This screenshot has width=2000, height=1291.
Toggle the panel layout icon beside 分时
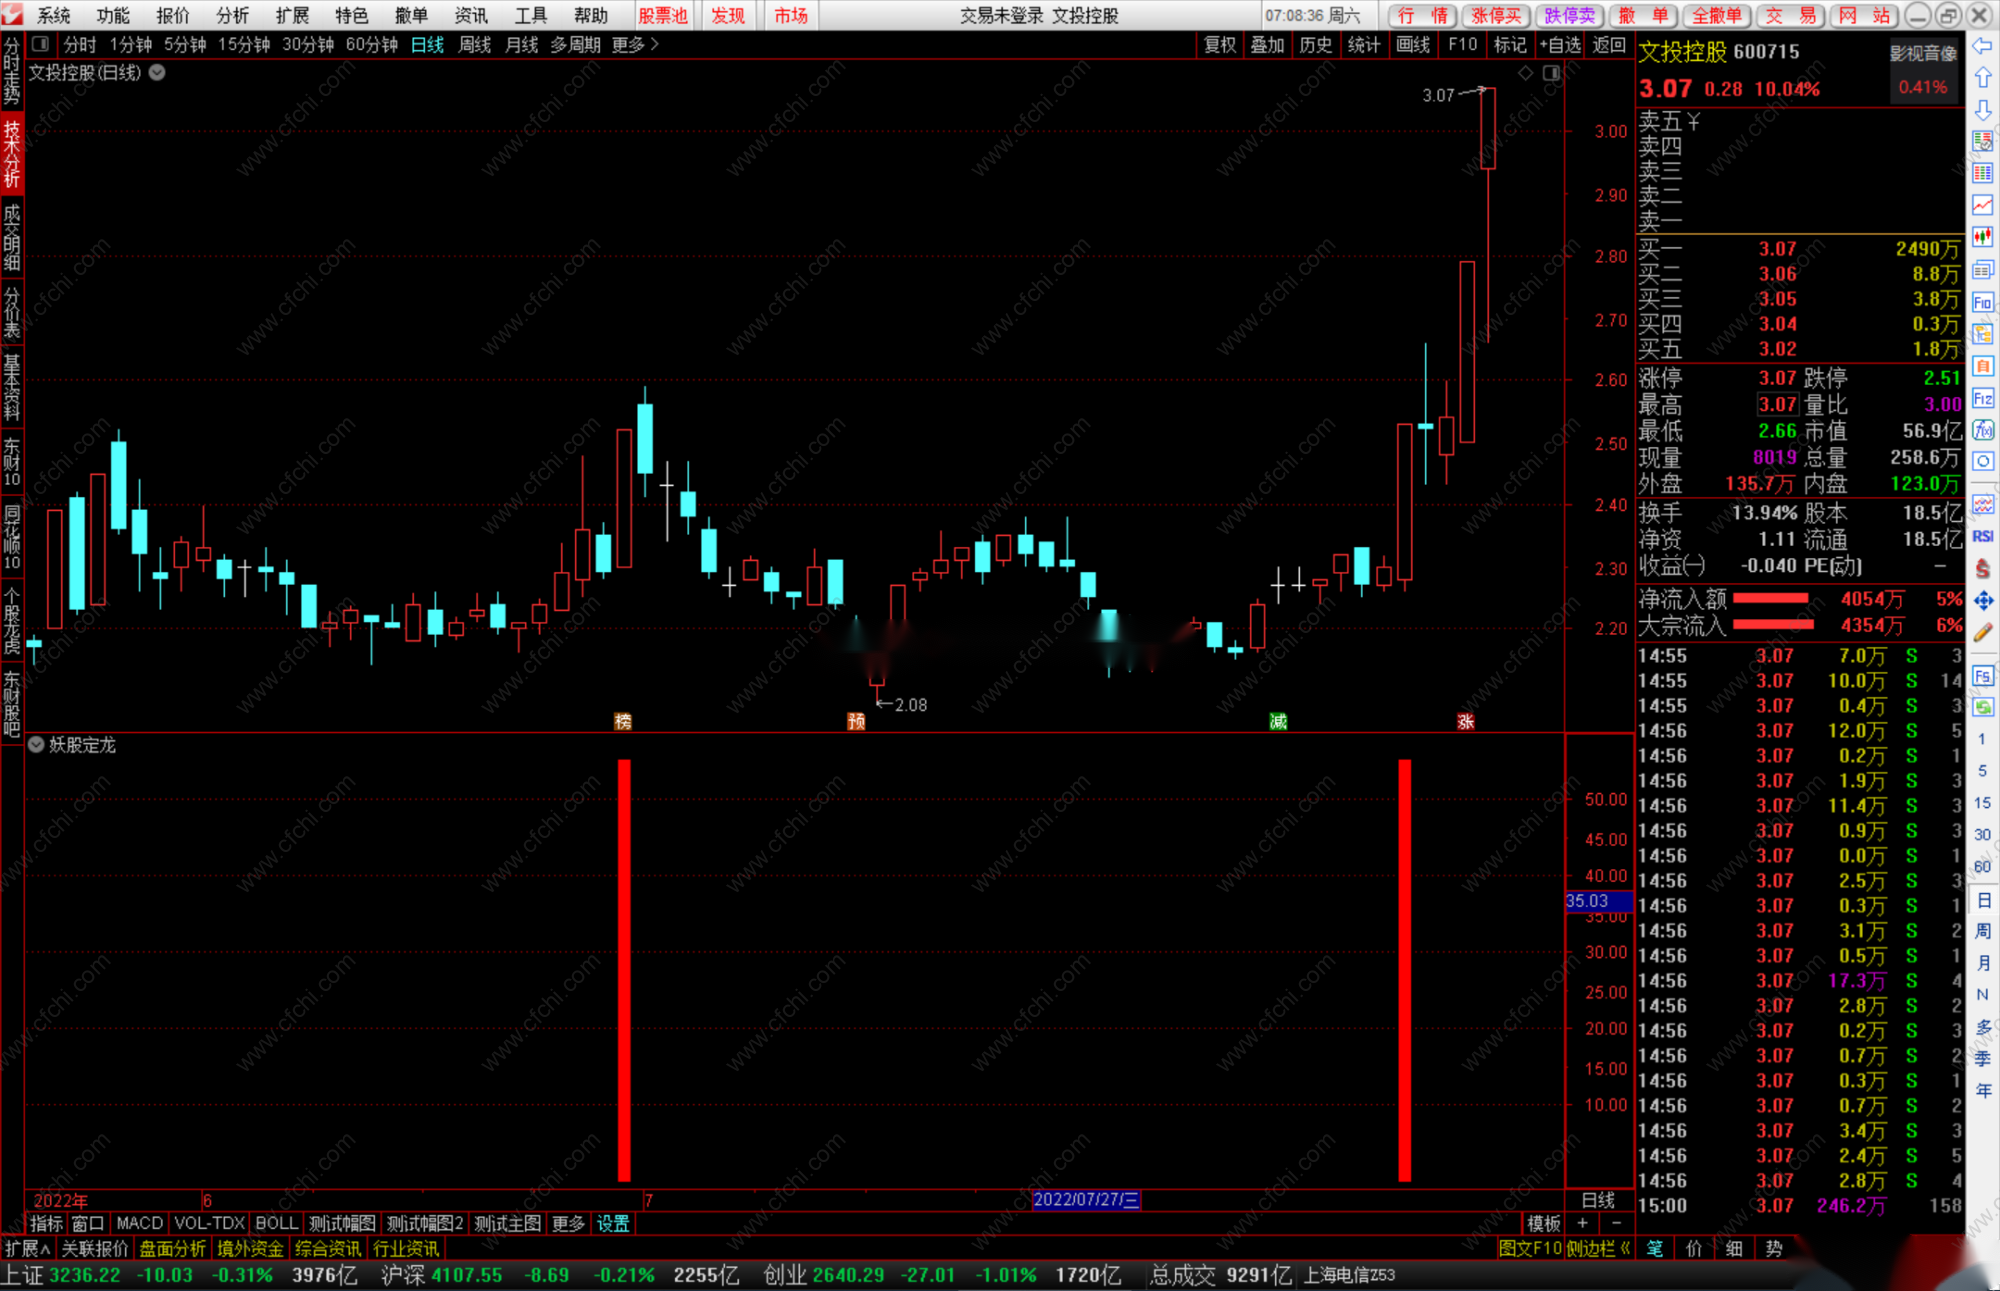[40, 44]
